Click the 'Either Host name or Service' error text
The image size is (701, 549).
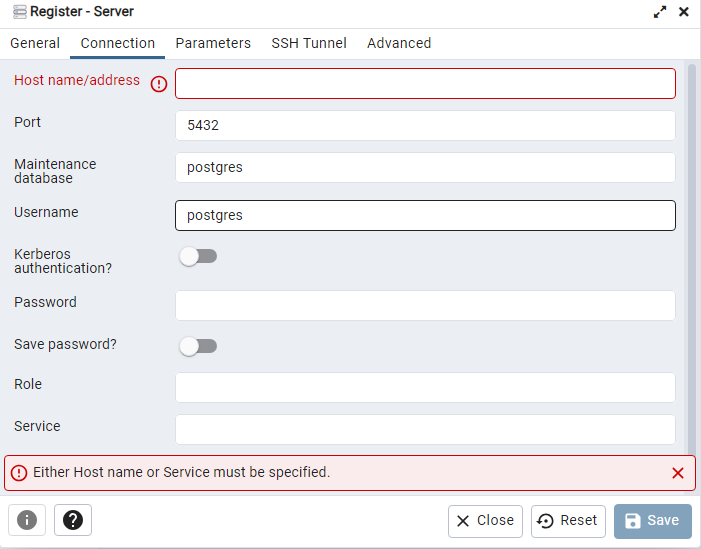coord(182,472)
